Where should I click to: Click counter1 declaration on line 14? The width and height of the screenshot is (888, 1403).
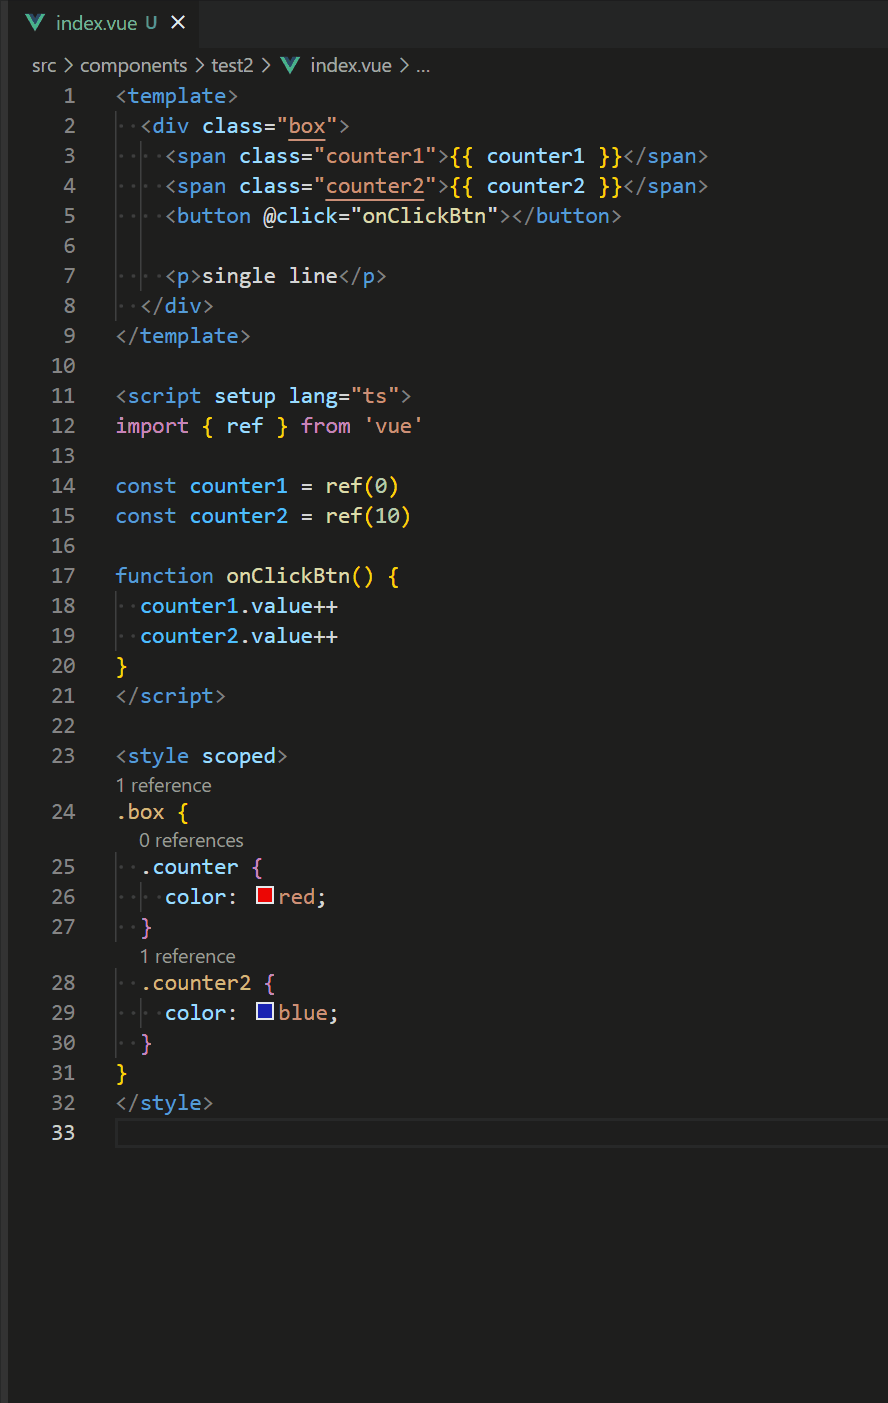238,486
